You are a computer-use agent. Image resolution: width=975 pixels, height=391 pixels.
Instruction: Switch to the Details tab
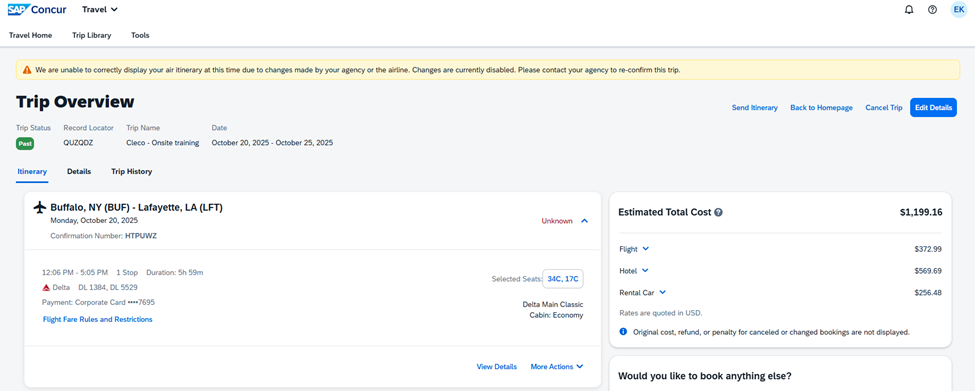pyautogui.click(x=79, y=171)
